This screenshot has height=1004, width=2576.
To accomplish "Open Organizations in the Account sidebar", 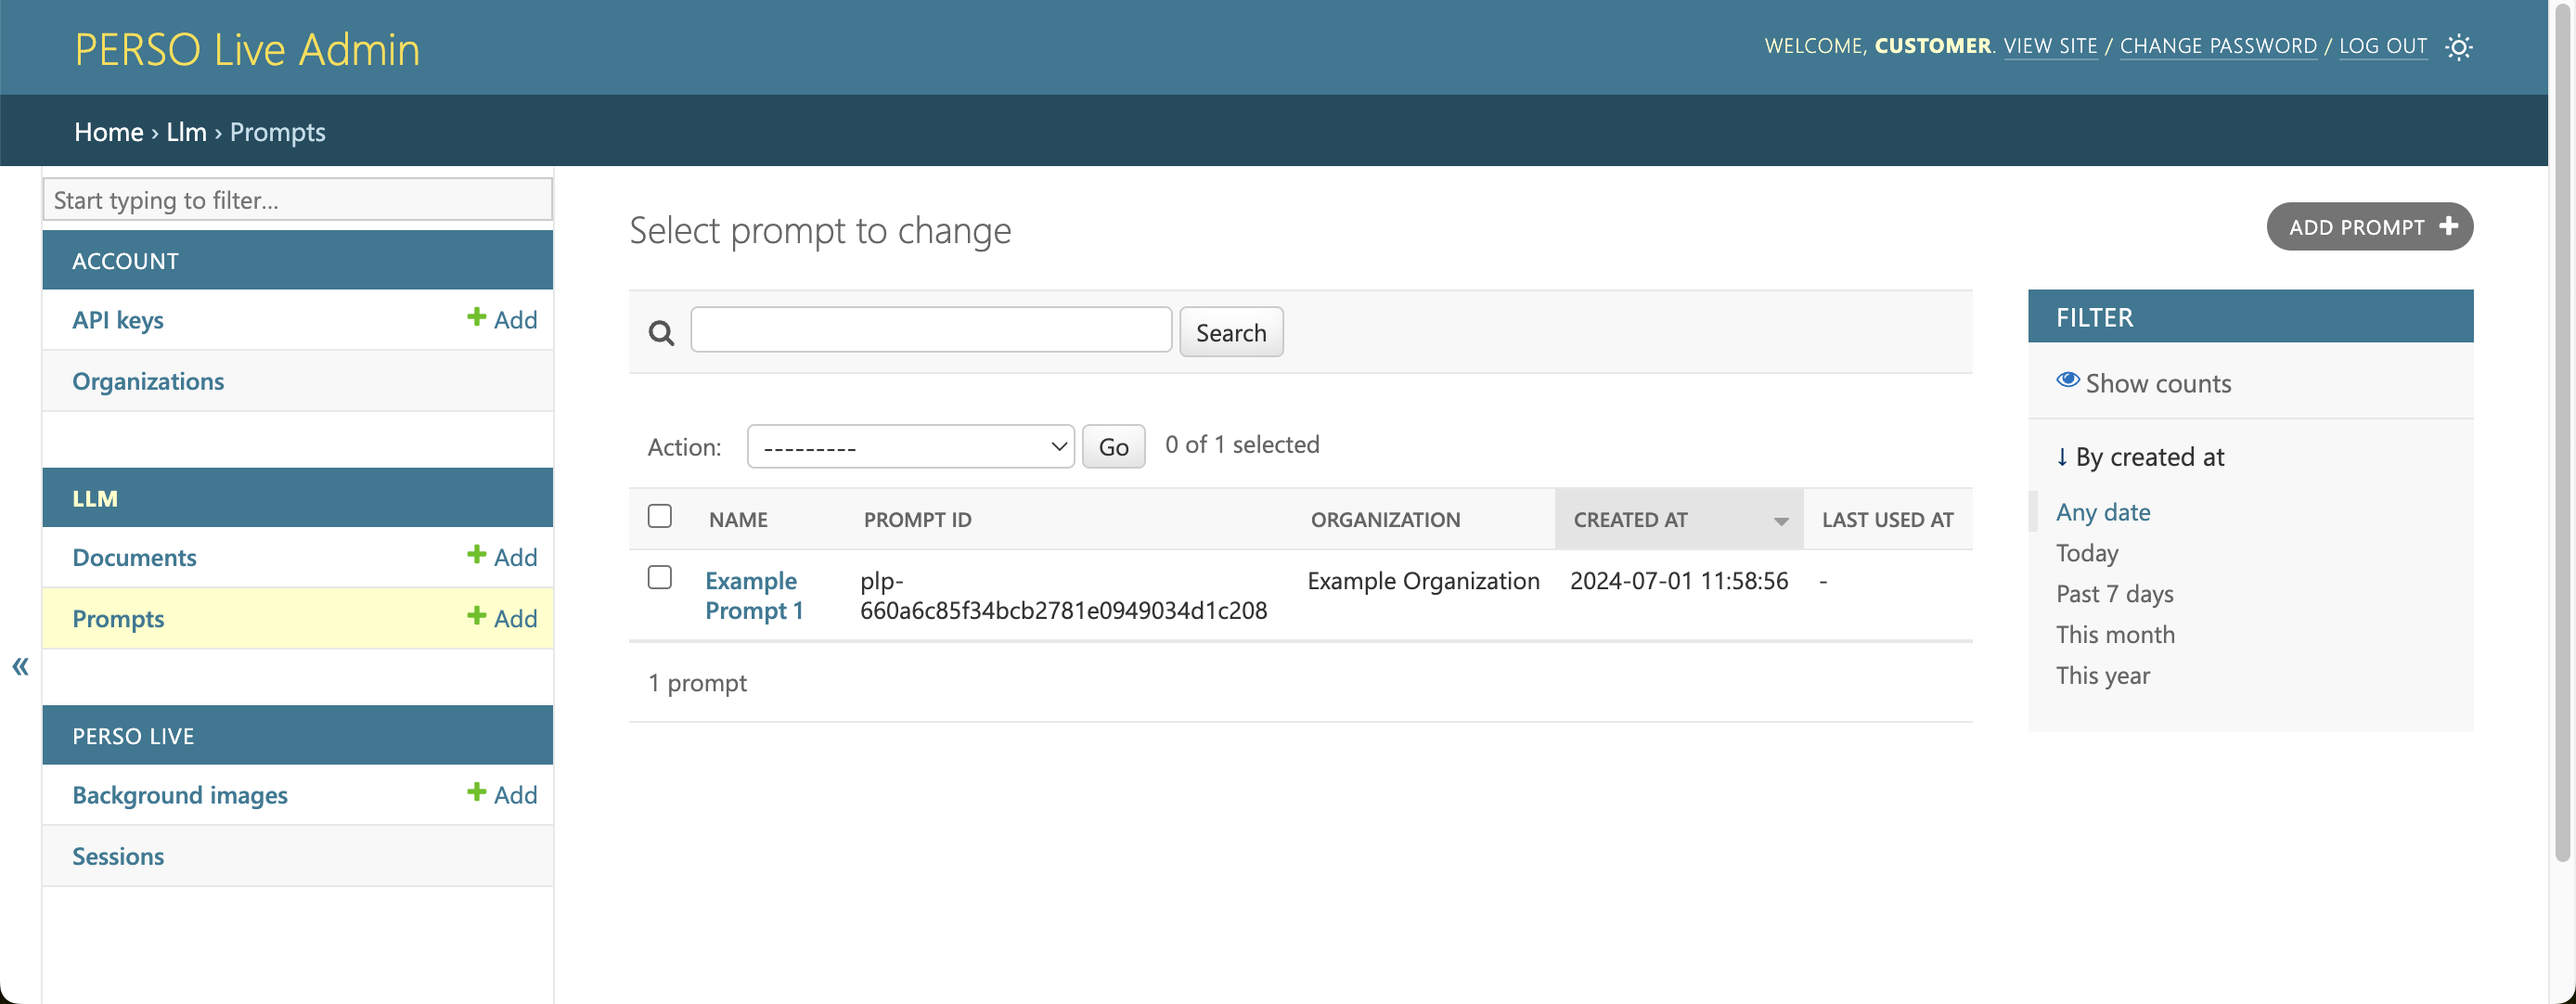I will tap(148, 381).
